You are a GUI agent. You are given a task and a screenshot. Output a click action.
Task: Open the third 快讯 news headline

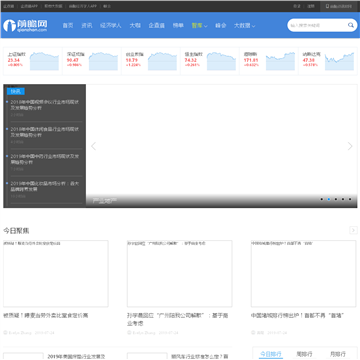point(45,159)
